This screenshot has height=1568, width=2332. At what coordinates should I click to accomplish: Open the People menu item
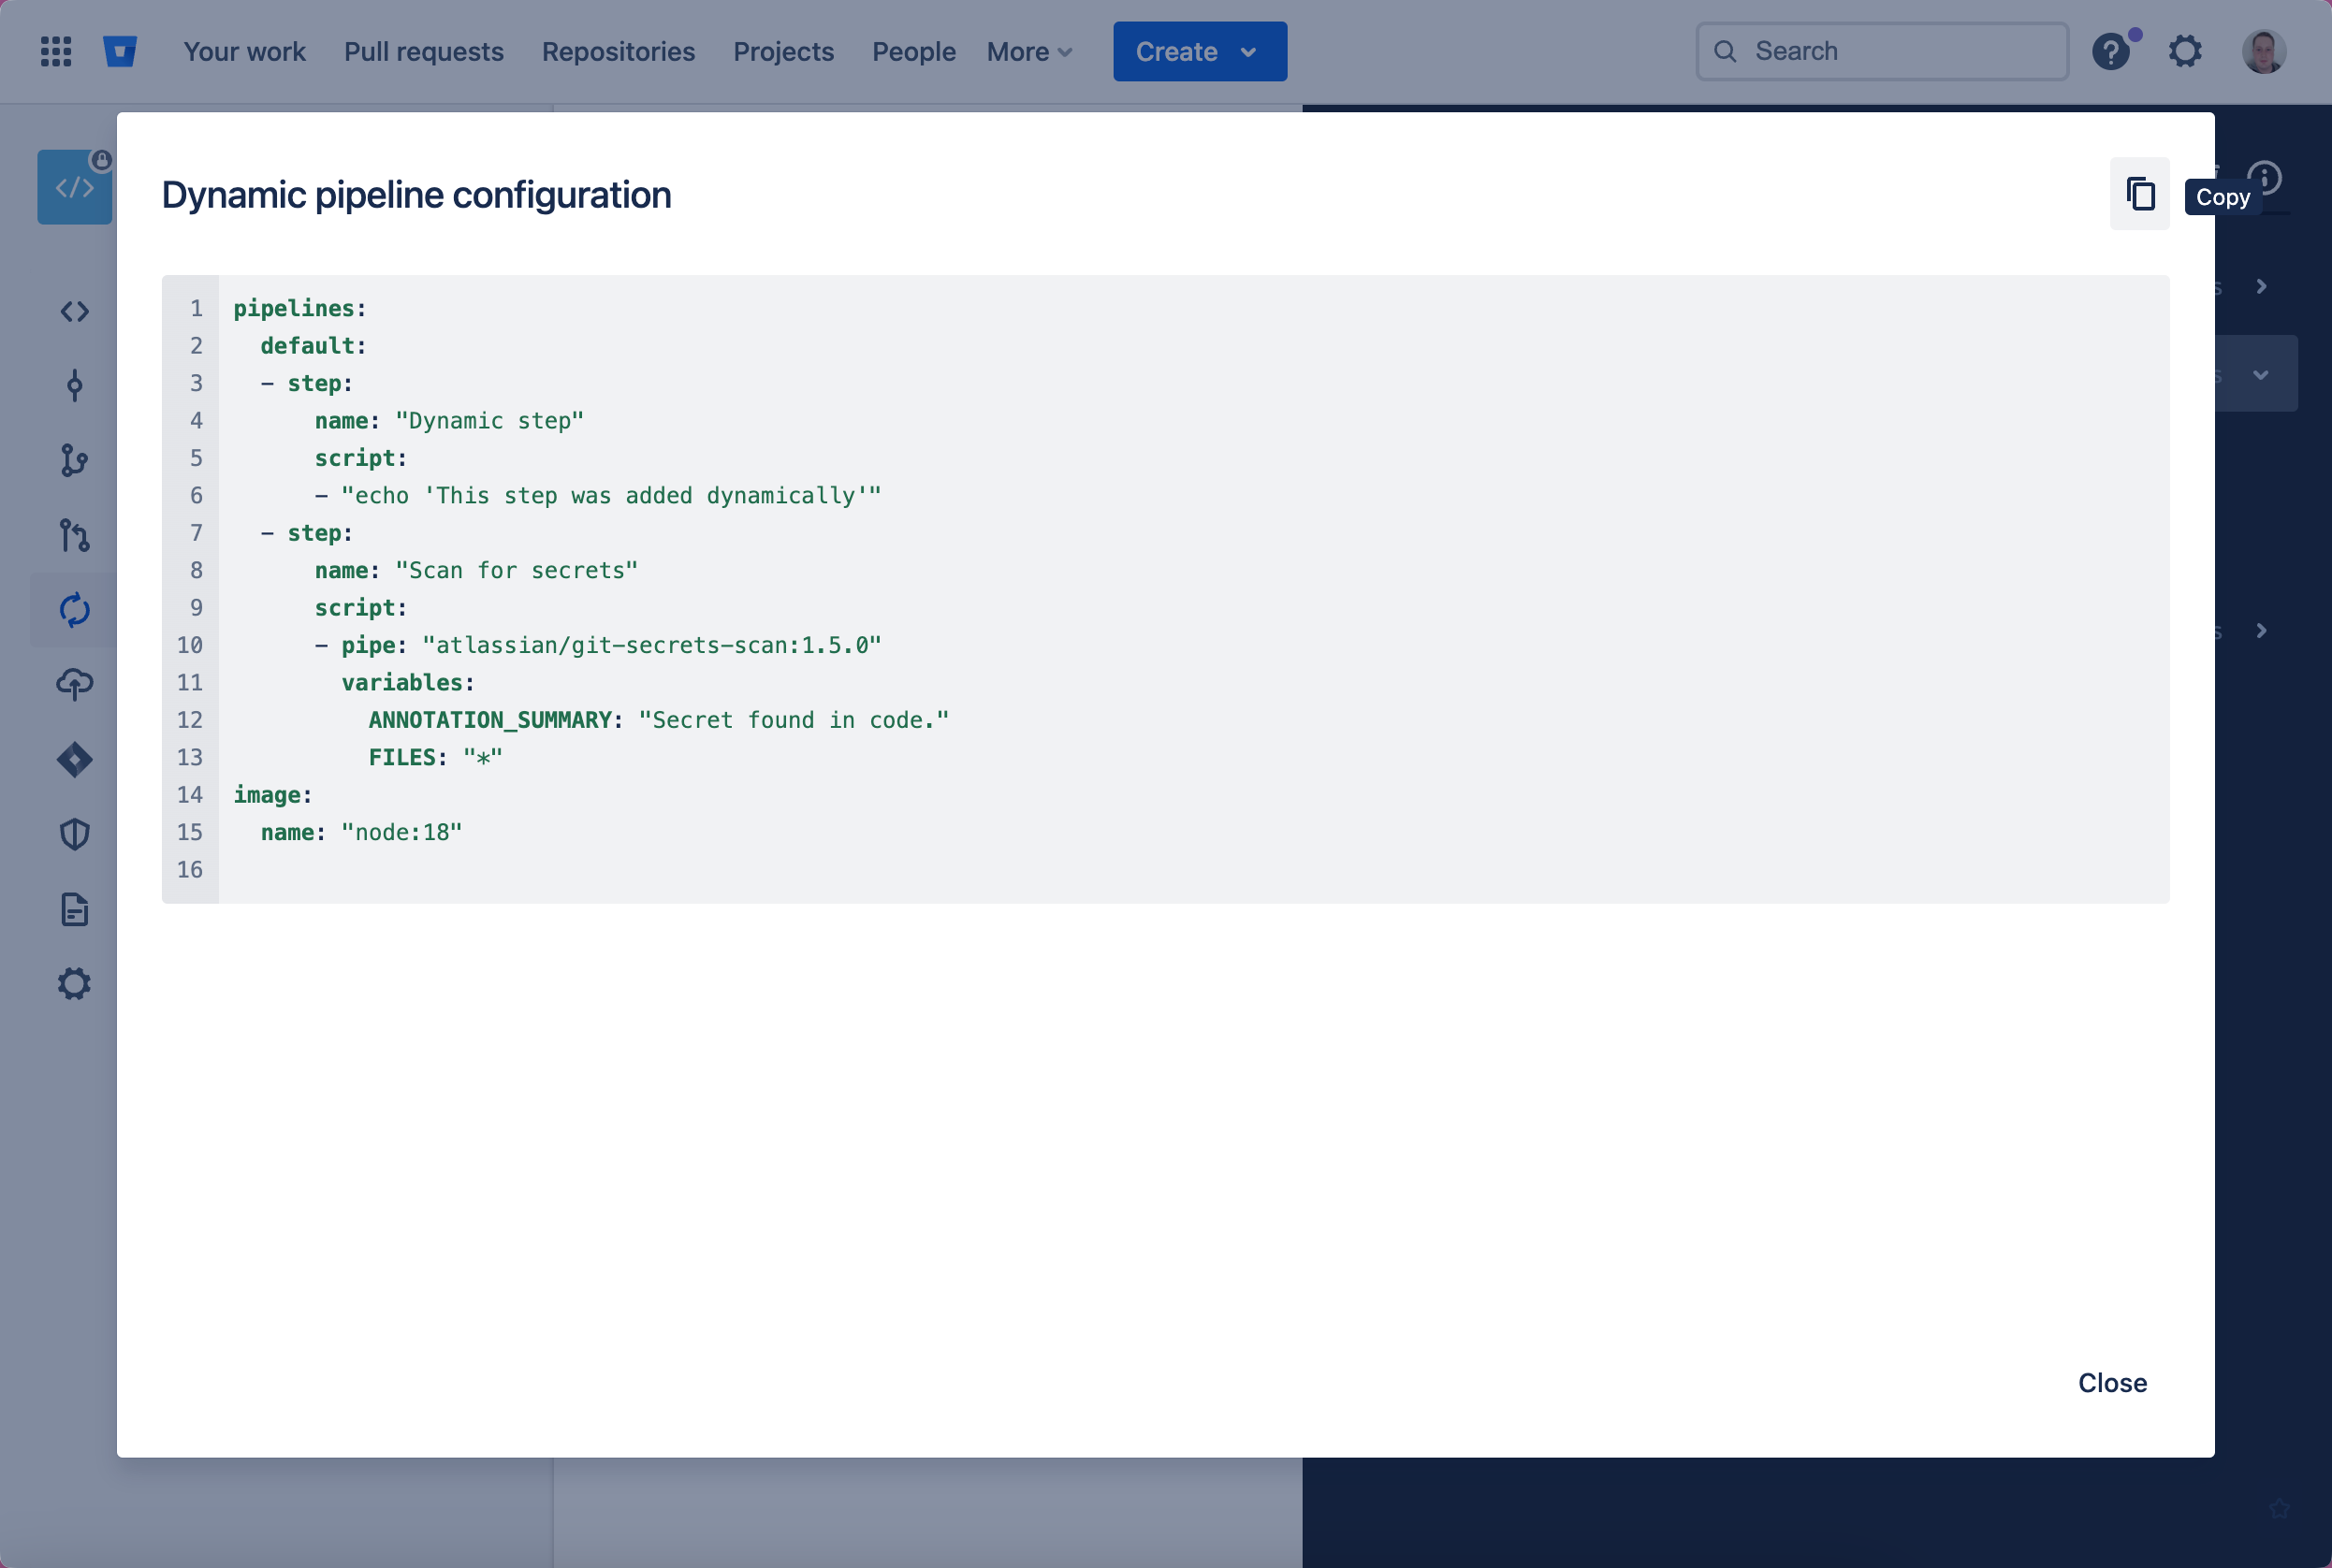tap(913, 51)
